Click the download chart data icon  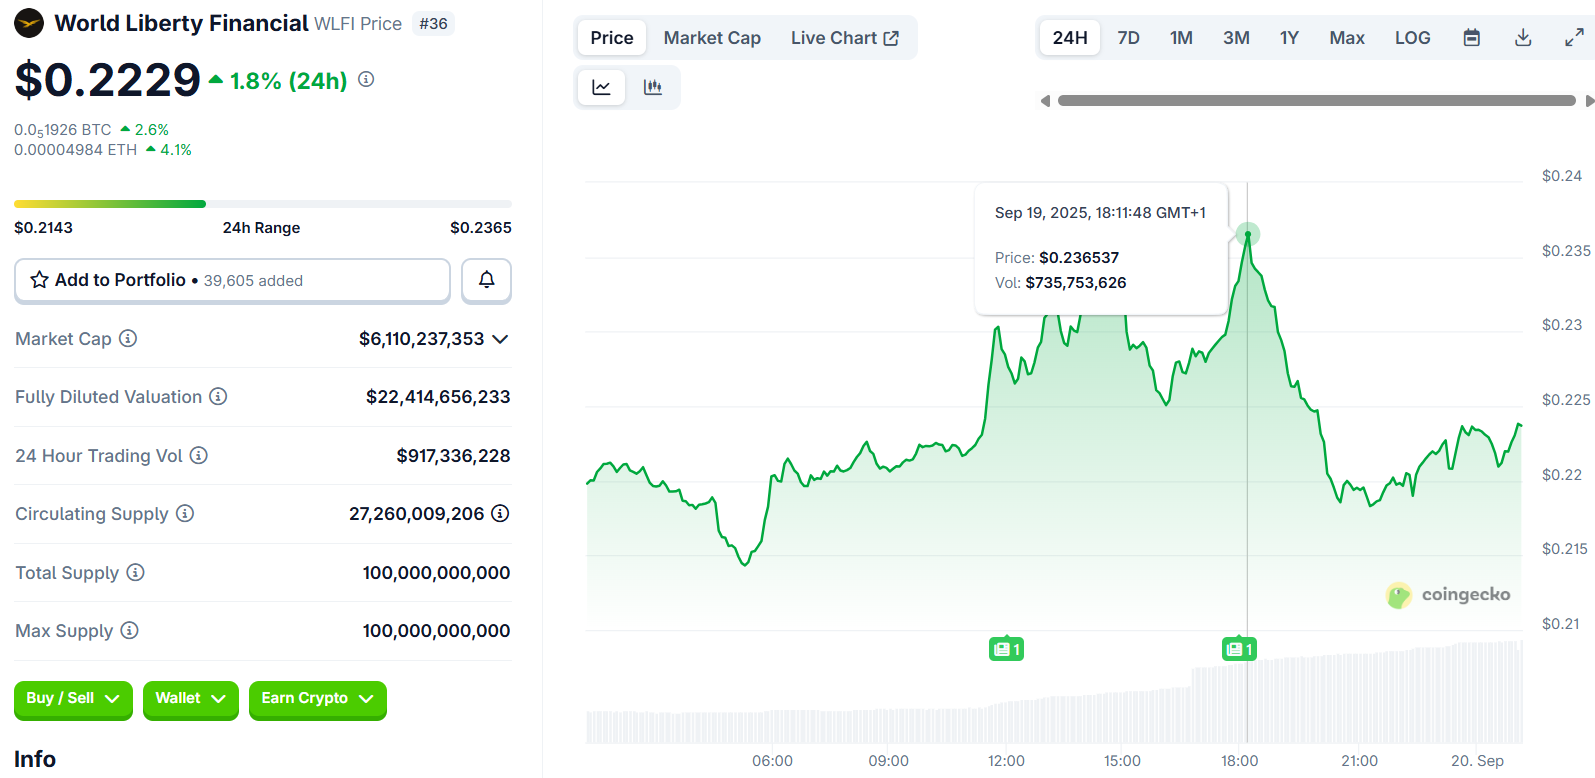(1523, 38)
